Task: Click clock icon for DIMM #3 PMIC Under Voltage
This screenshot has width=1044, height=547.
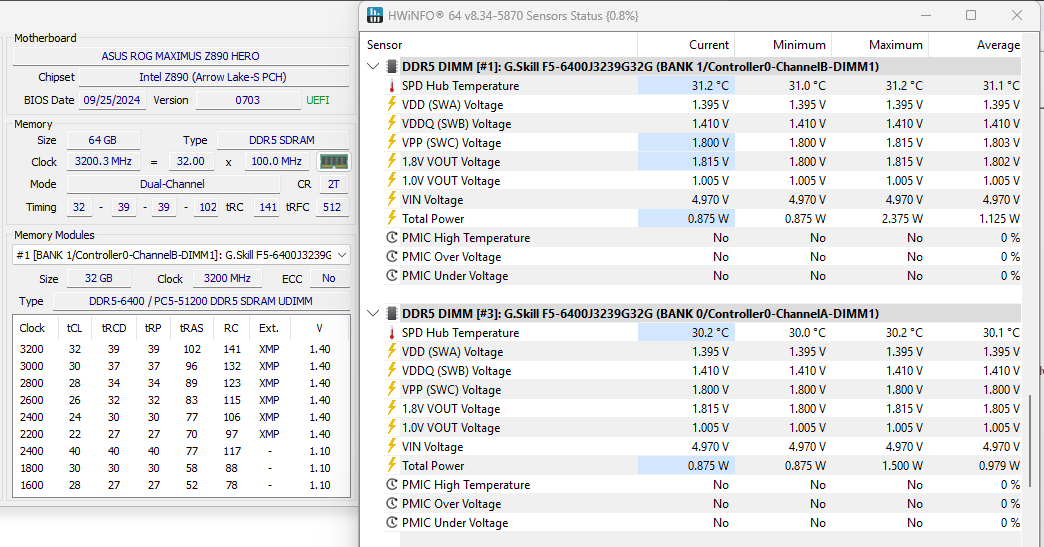Action: [x=392, y=523]
